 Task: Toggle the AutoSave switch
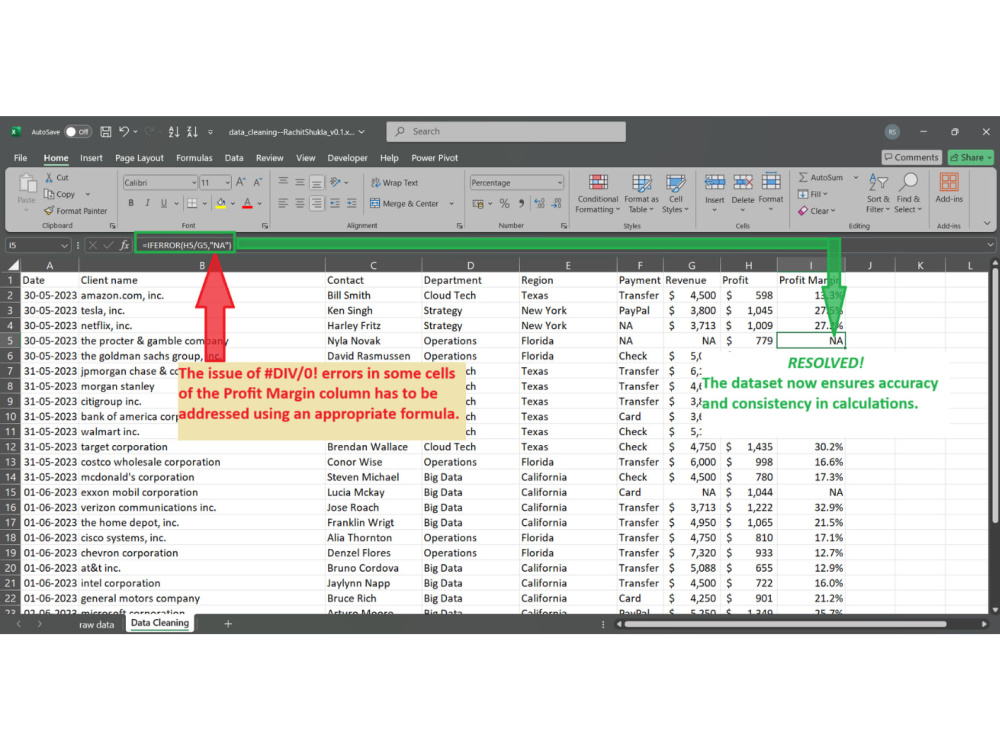78,132
